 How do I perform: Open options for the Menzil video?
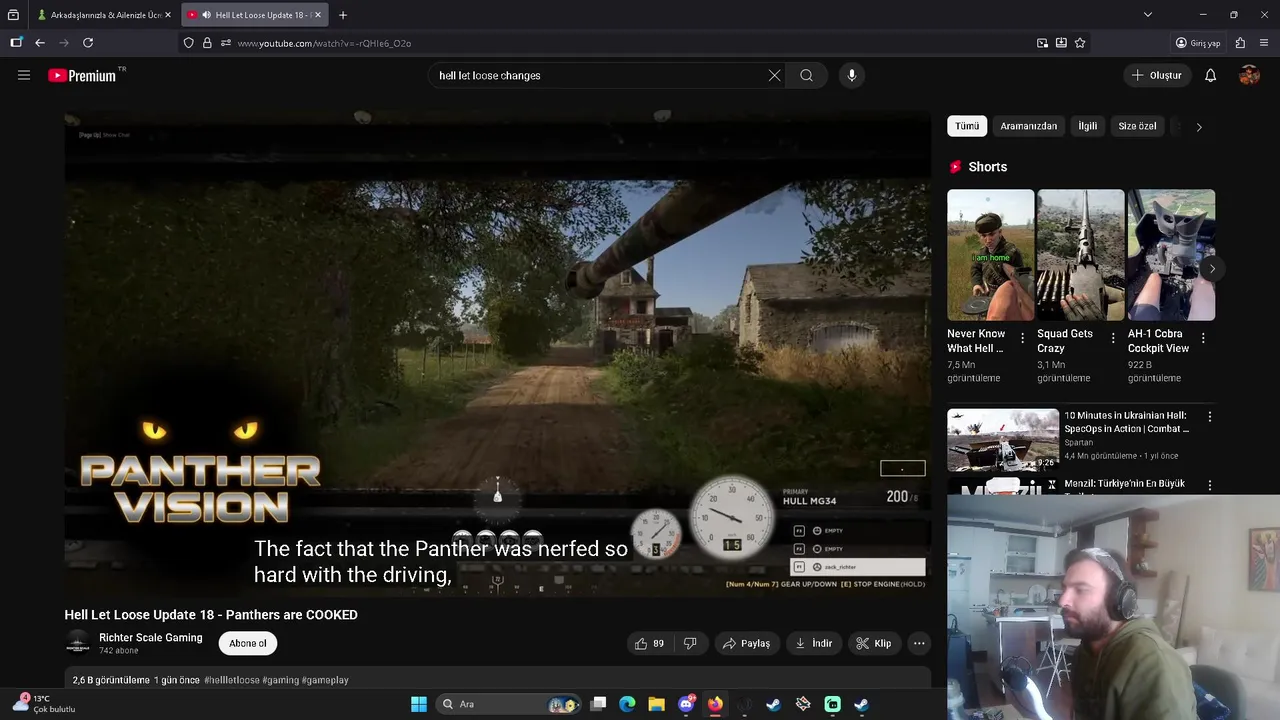click(x=1210, y=485)
